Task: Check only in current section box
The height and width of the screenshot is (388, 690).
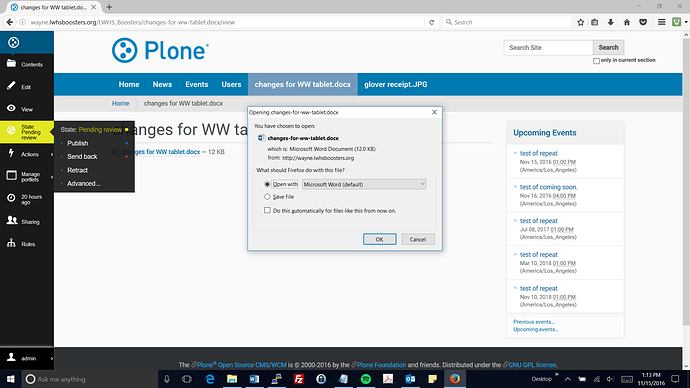Action: point(596,61)
